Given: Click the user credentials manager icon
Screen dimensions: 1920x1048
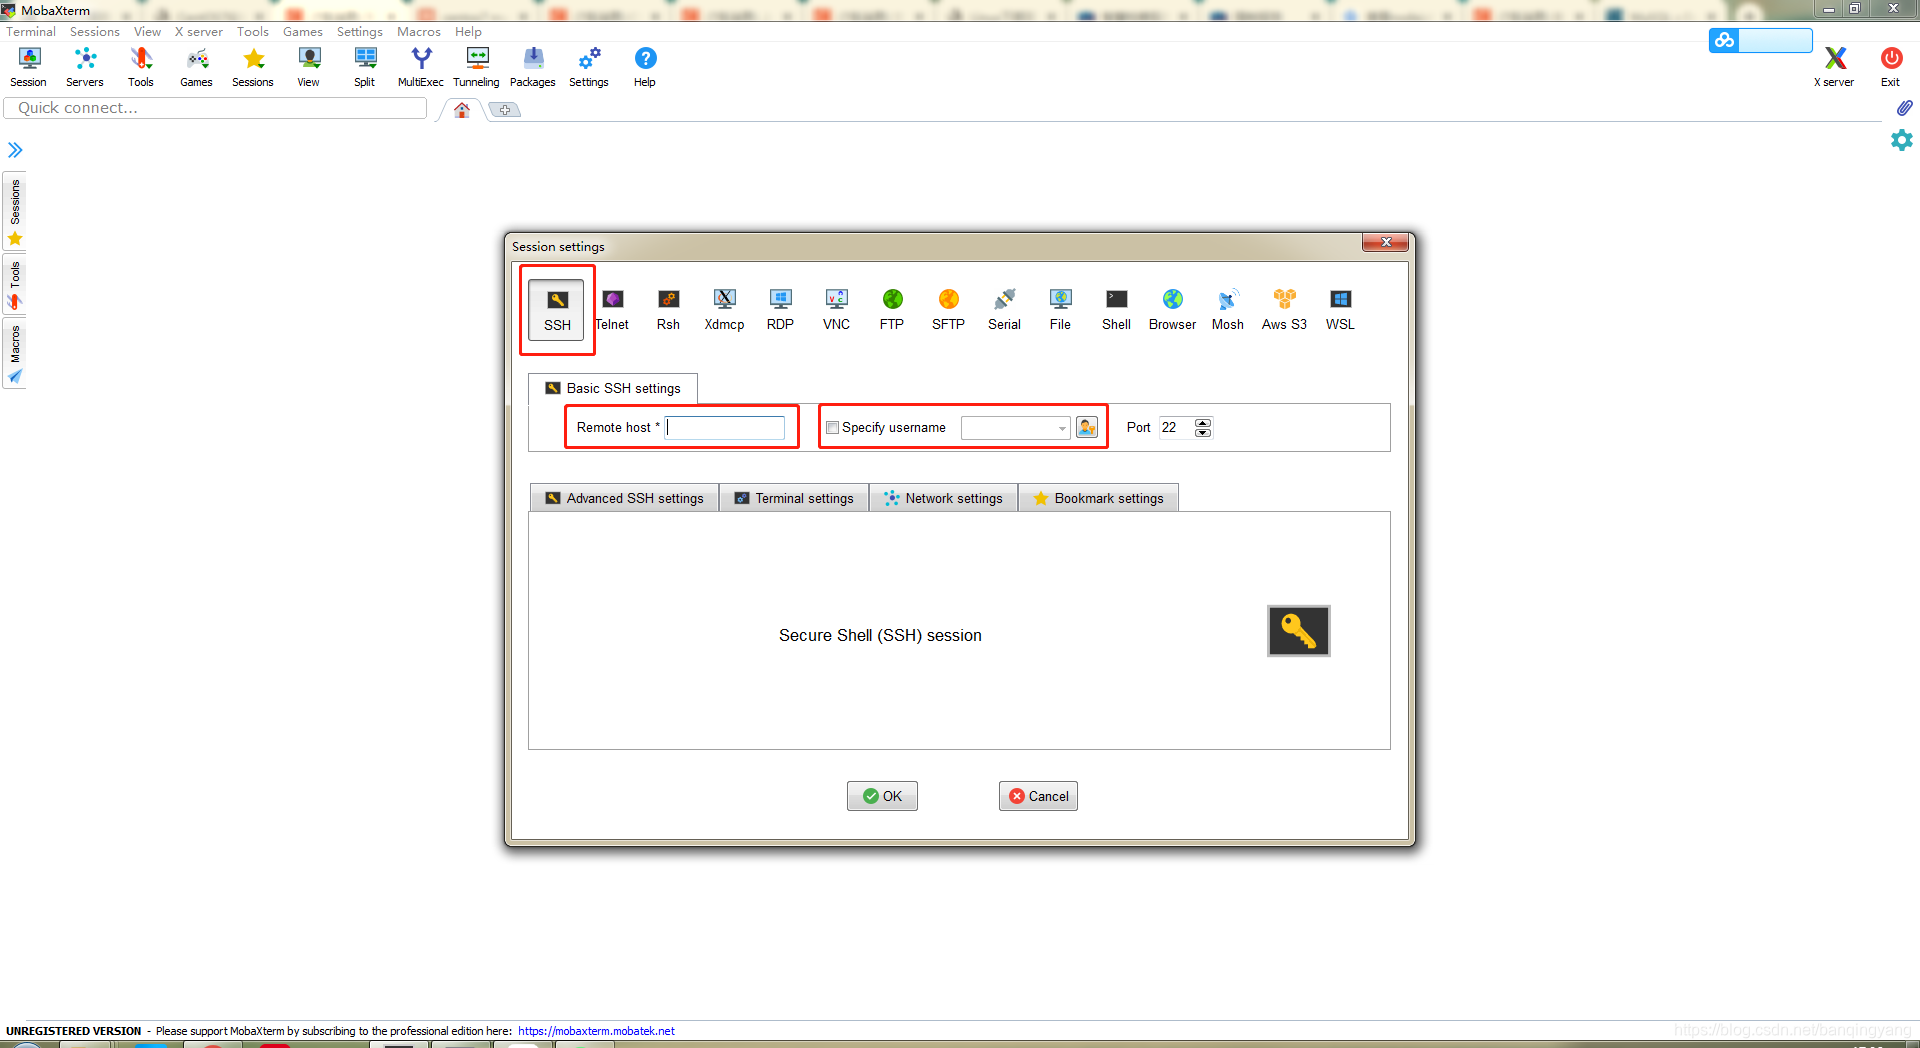Looking at the screenshot, I should pyautogui.click(x=1087, y=427).
